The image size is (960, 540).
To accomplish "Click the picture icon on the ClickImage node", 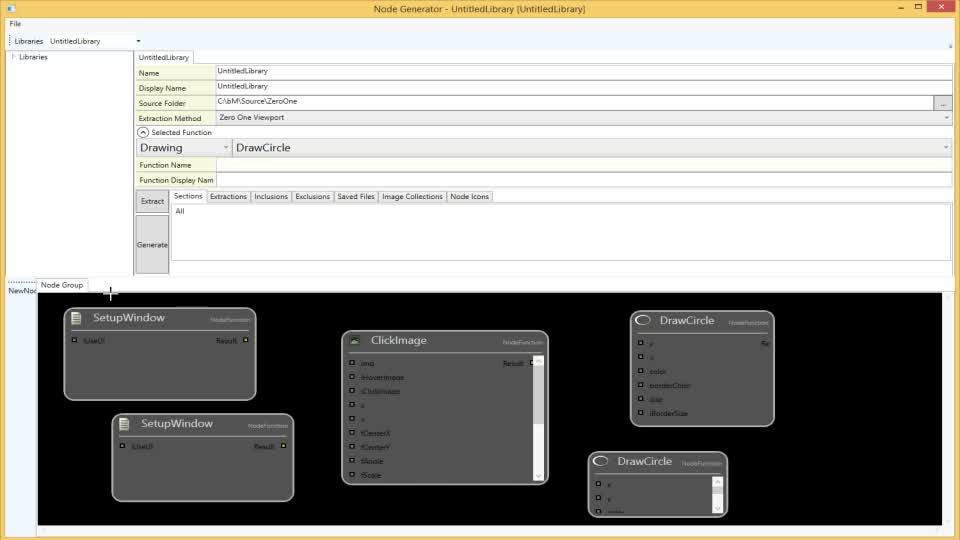I will 354,340.
